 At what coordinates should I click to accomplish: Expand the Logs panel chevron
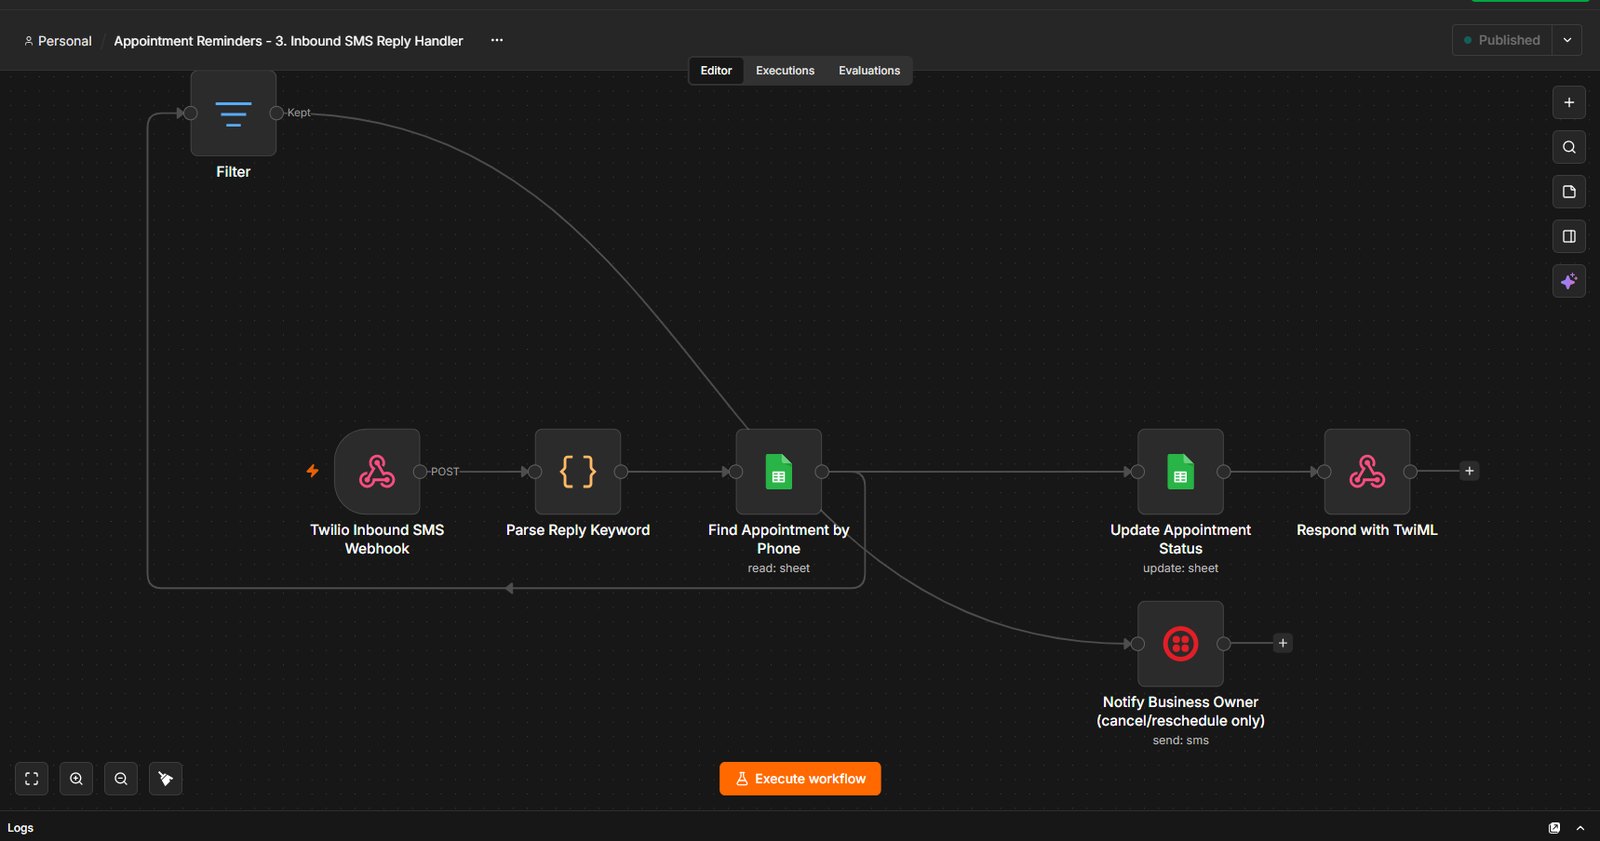click(1580, 828)
